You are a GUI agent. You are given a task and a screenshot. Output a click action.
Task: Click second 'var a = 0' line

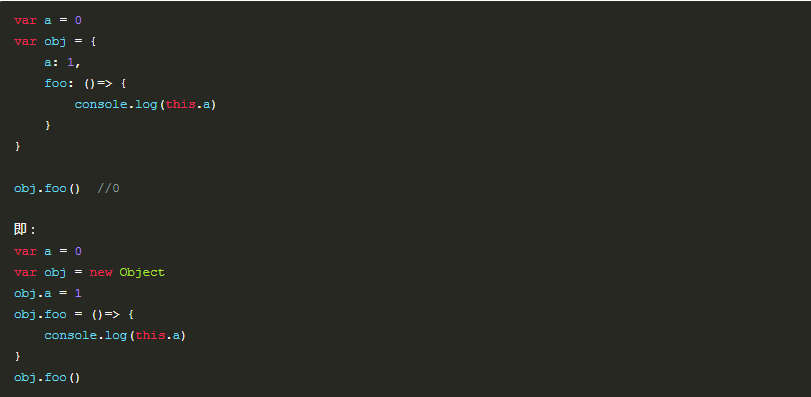pyautogui.click(x=48, y=251)
